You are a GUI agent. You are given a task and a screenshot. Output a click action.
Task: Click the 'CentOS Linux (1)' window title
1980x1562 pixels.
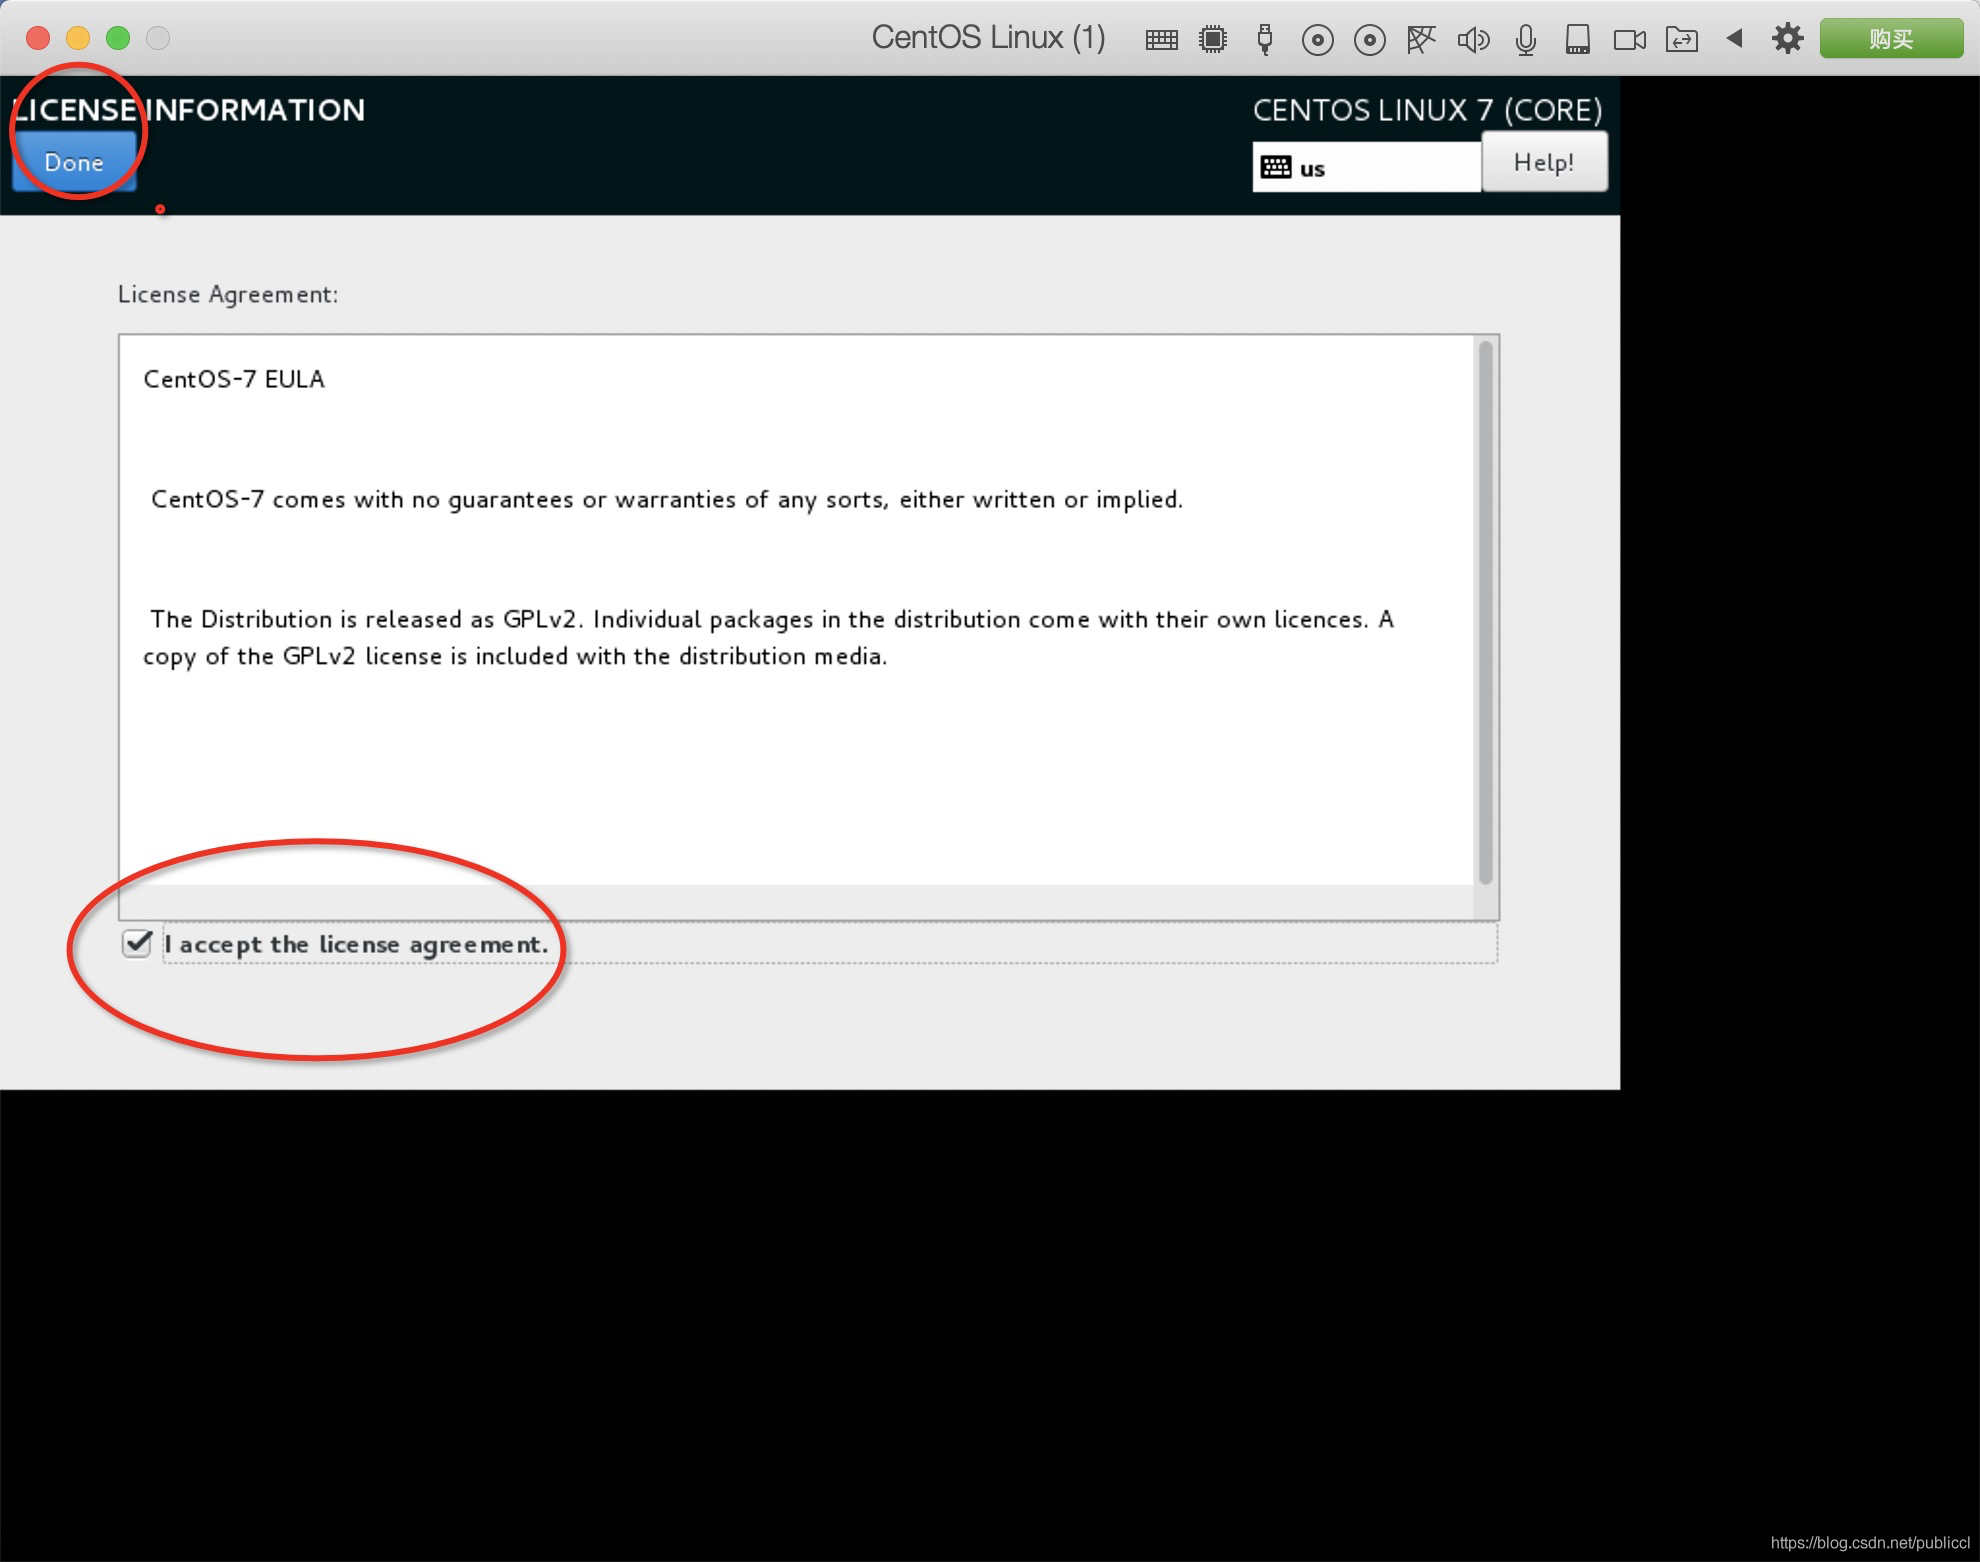coord(988,38)
